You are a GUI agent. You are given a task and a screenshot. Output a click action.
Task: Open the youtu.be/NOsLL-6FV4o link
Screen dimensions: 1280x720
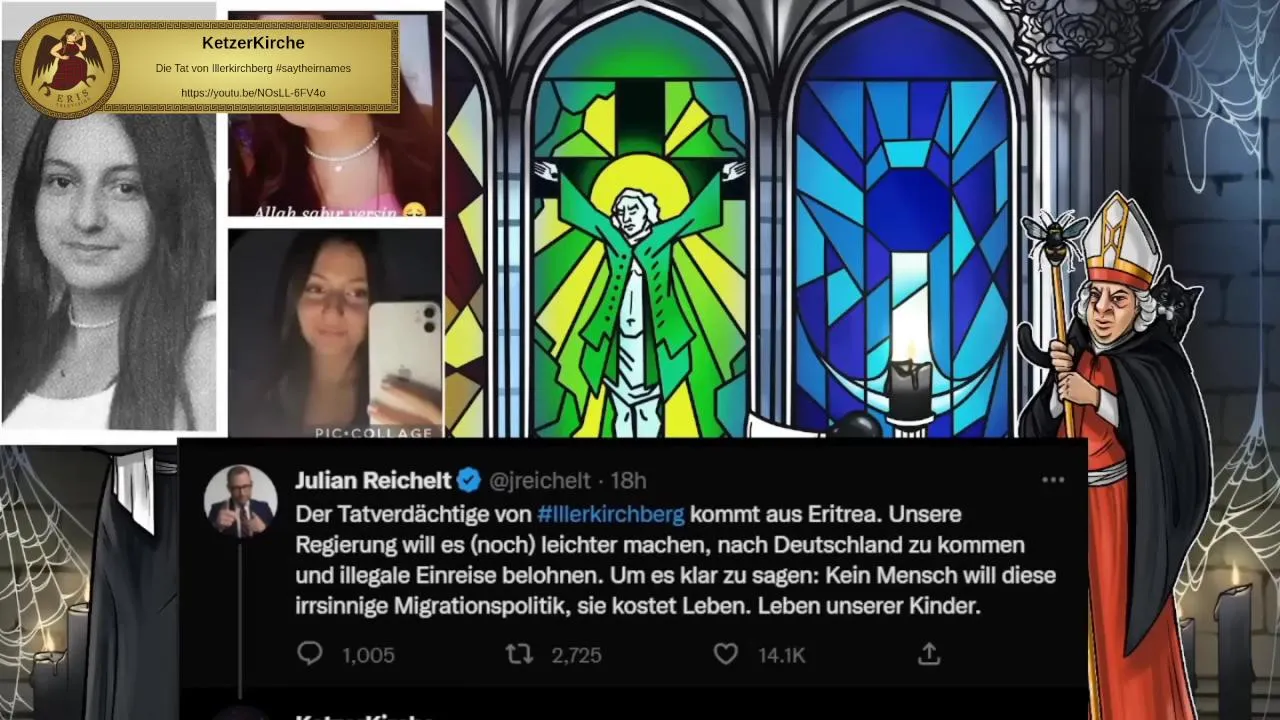(x=253, y=93)
